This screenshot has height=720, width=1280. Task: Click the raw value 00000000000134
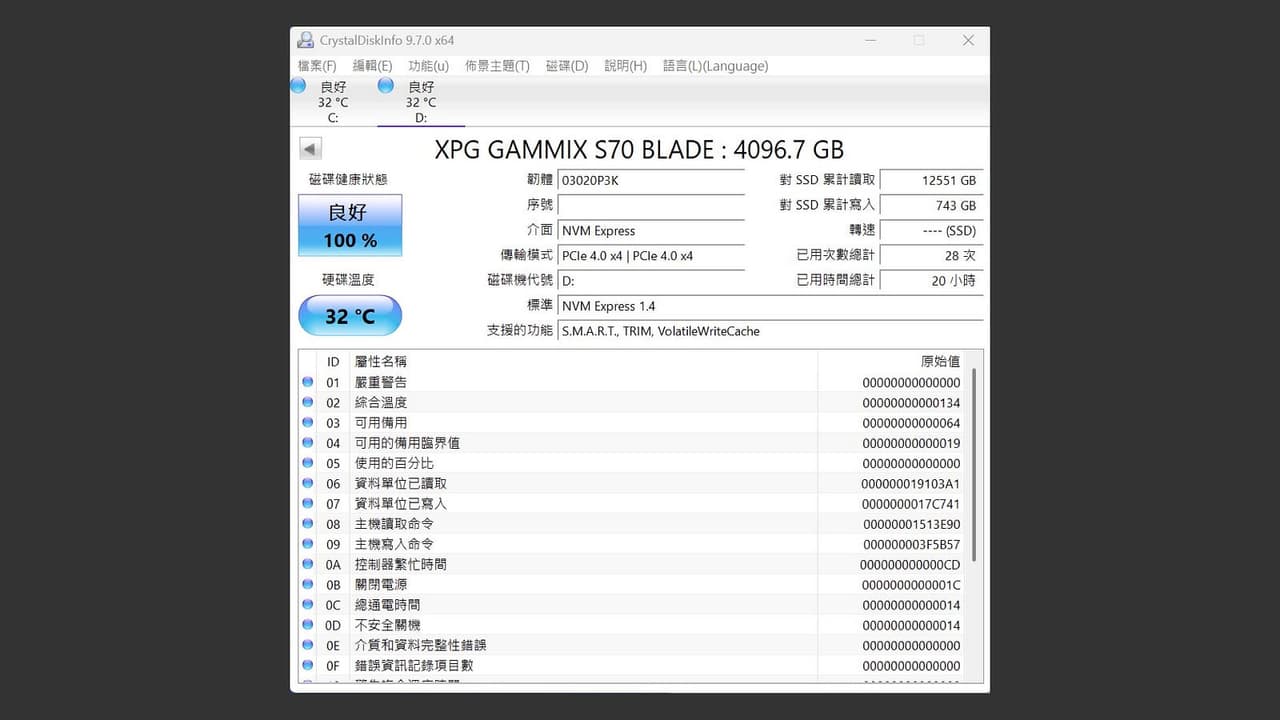click(x=911, y=403)
